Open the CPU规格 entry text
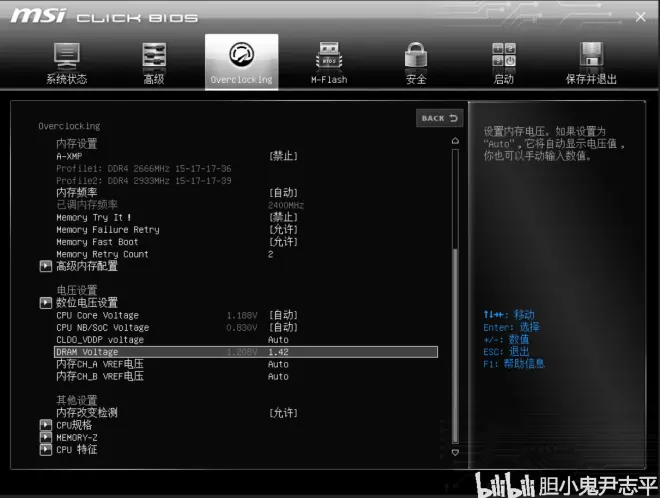The image size is (660, 498). tap(74, 425)
